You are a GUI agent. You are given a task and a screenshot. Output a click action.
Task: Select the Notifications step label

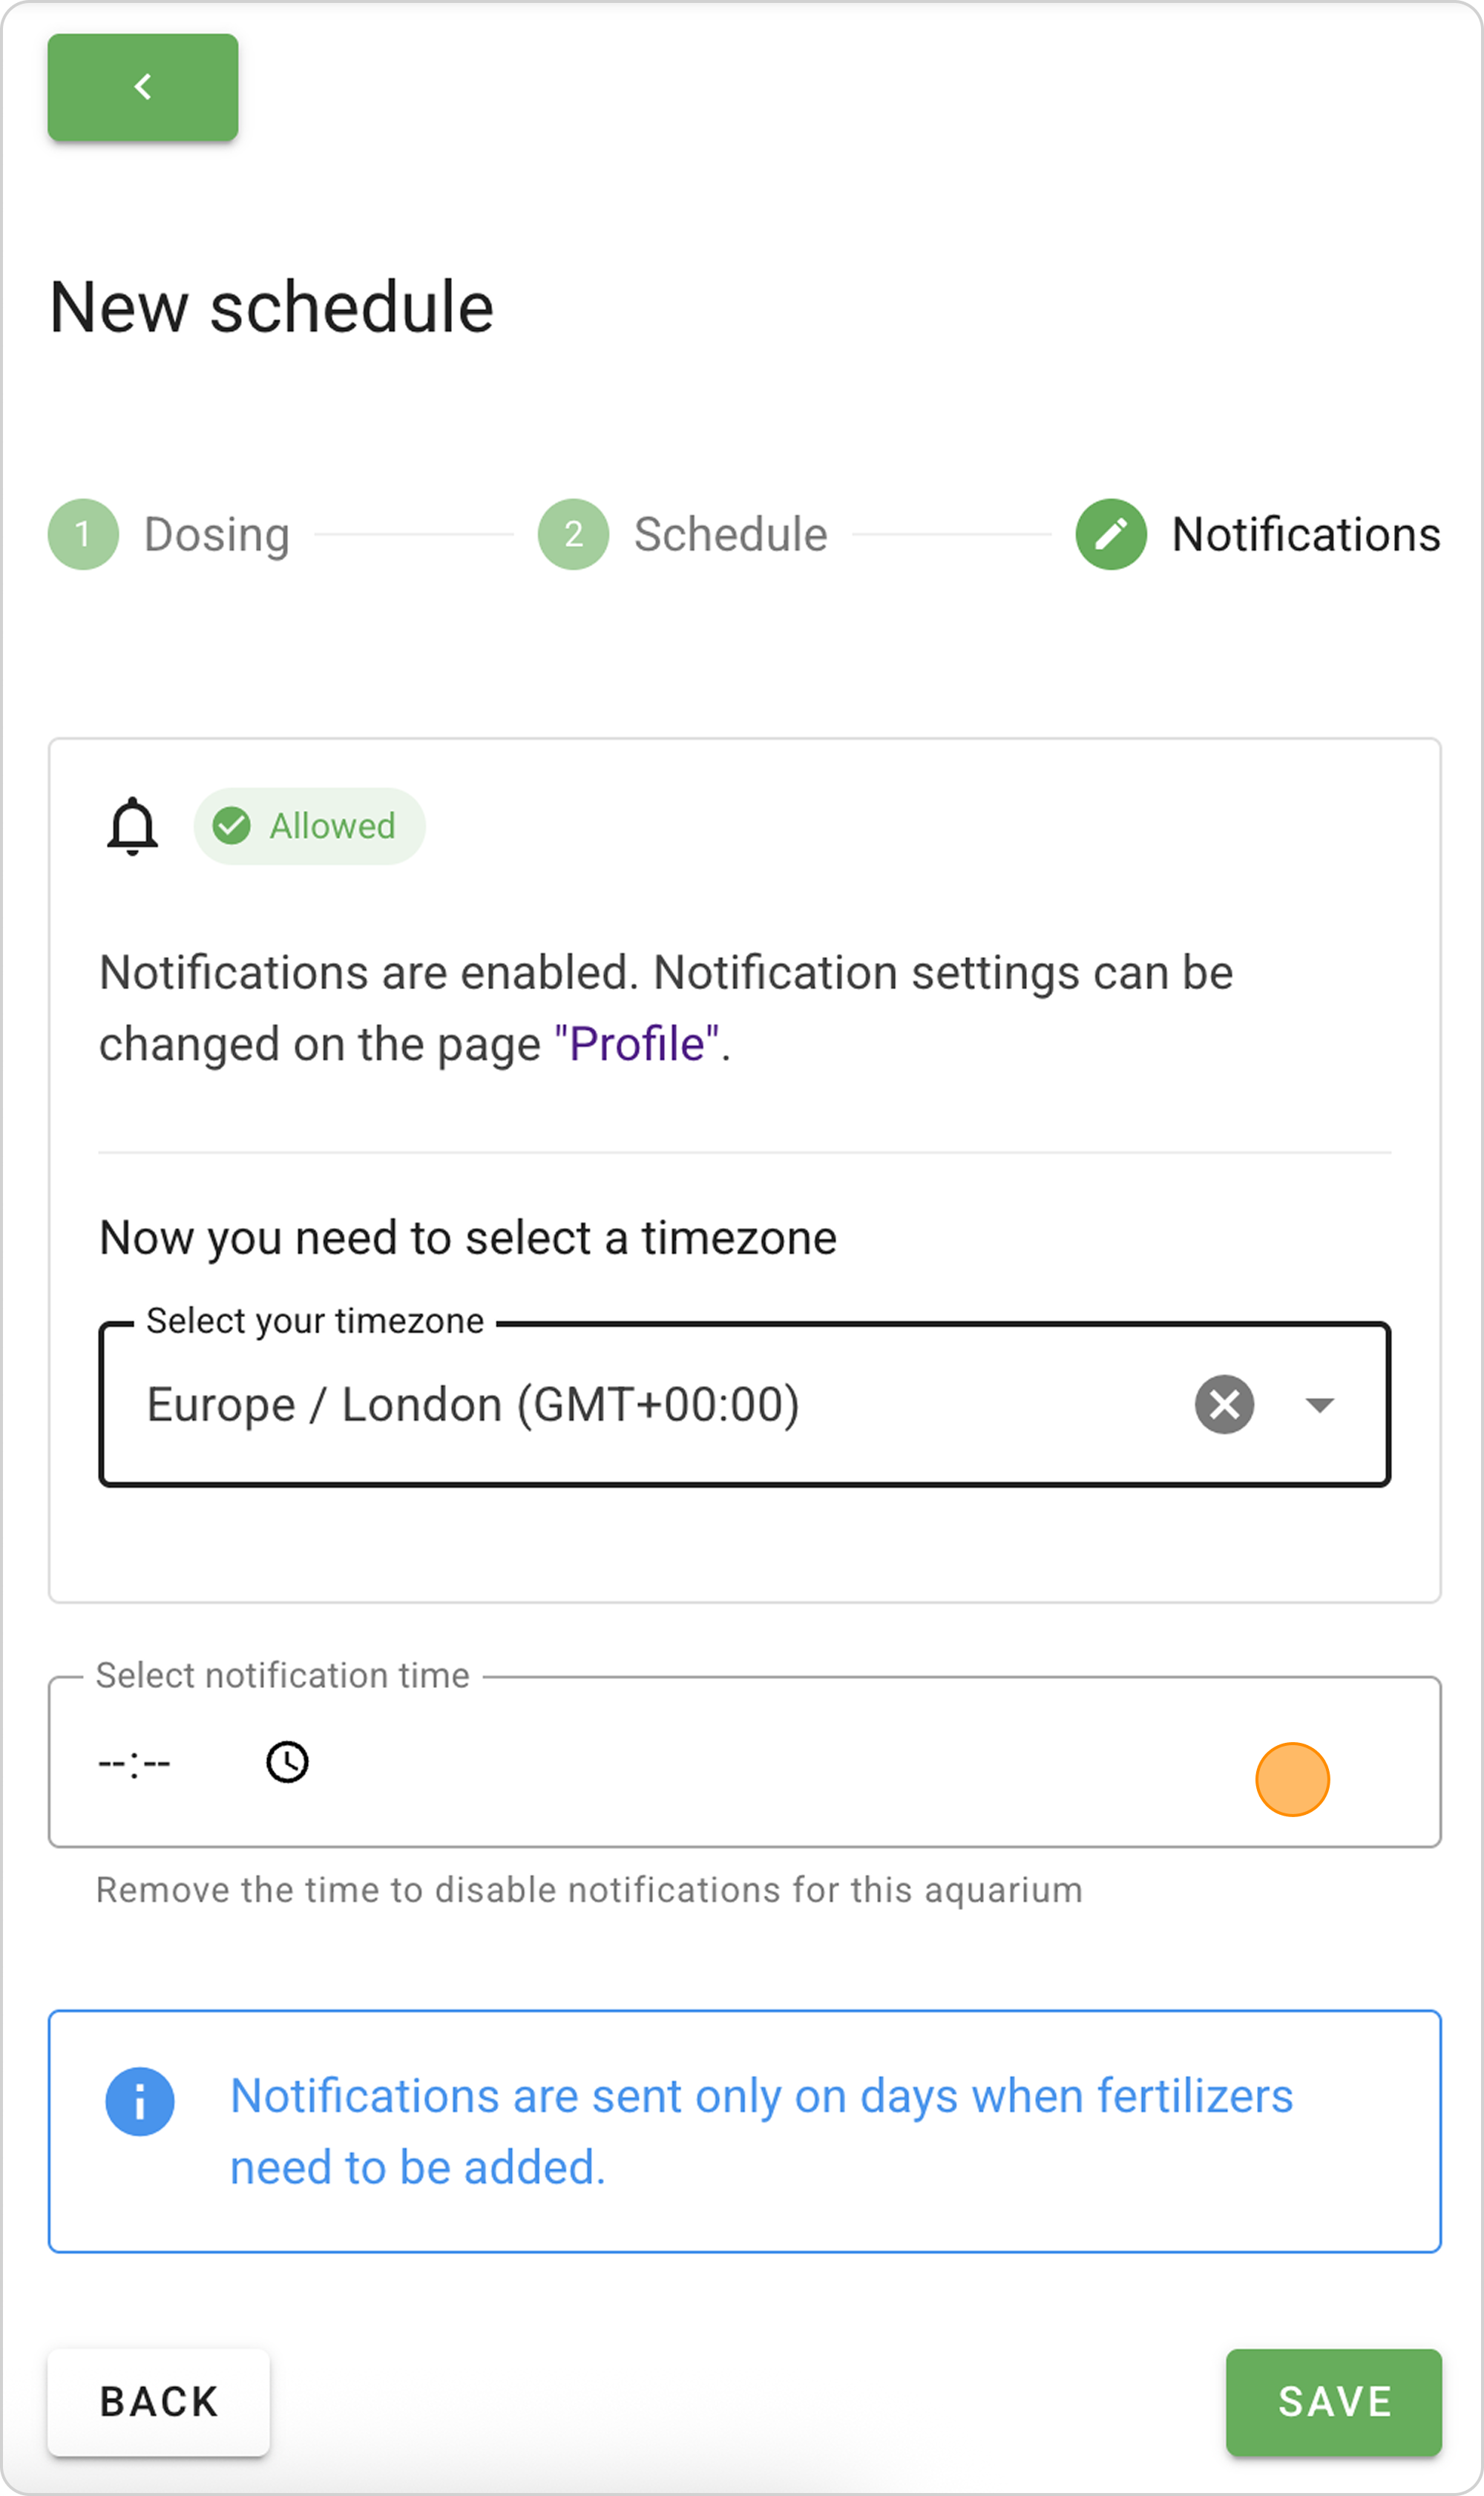pyautogui.click(x=1305, y=534)
